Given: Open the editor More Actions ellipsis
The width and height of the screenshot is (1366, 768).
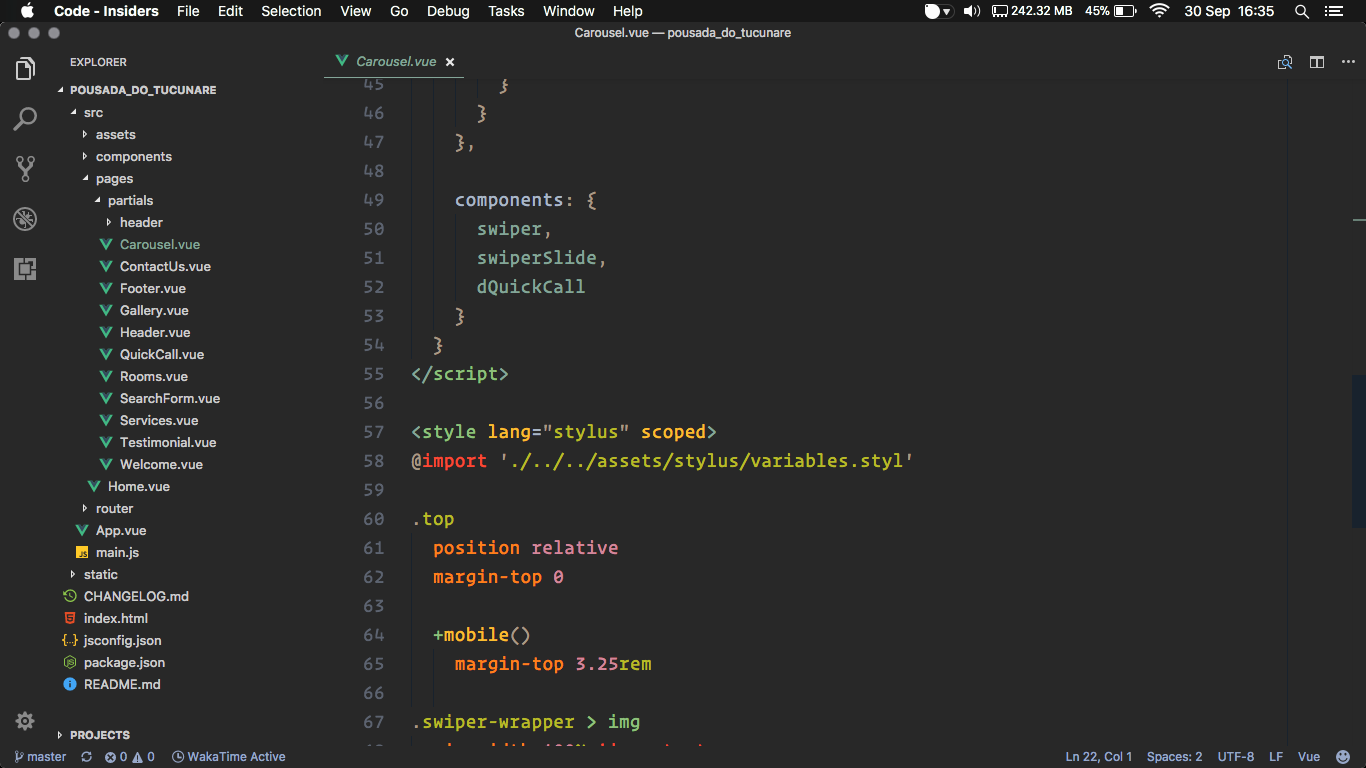Looking at the screenshot, I should click(x=1348, y=62).
